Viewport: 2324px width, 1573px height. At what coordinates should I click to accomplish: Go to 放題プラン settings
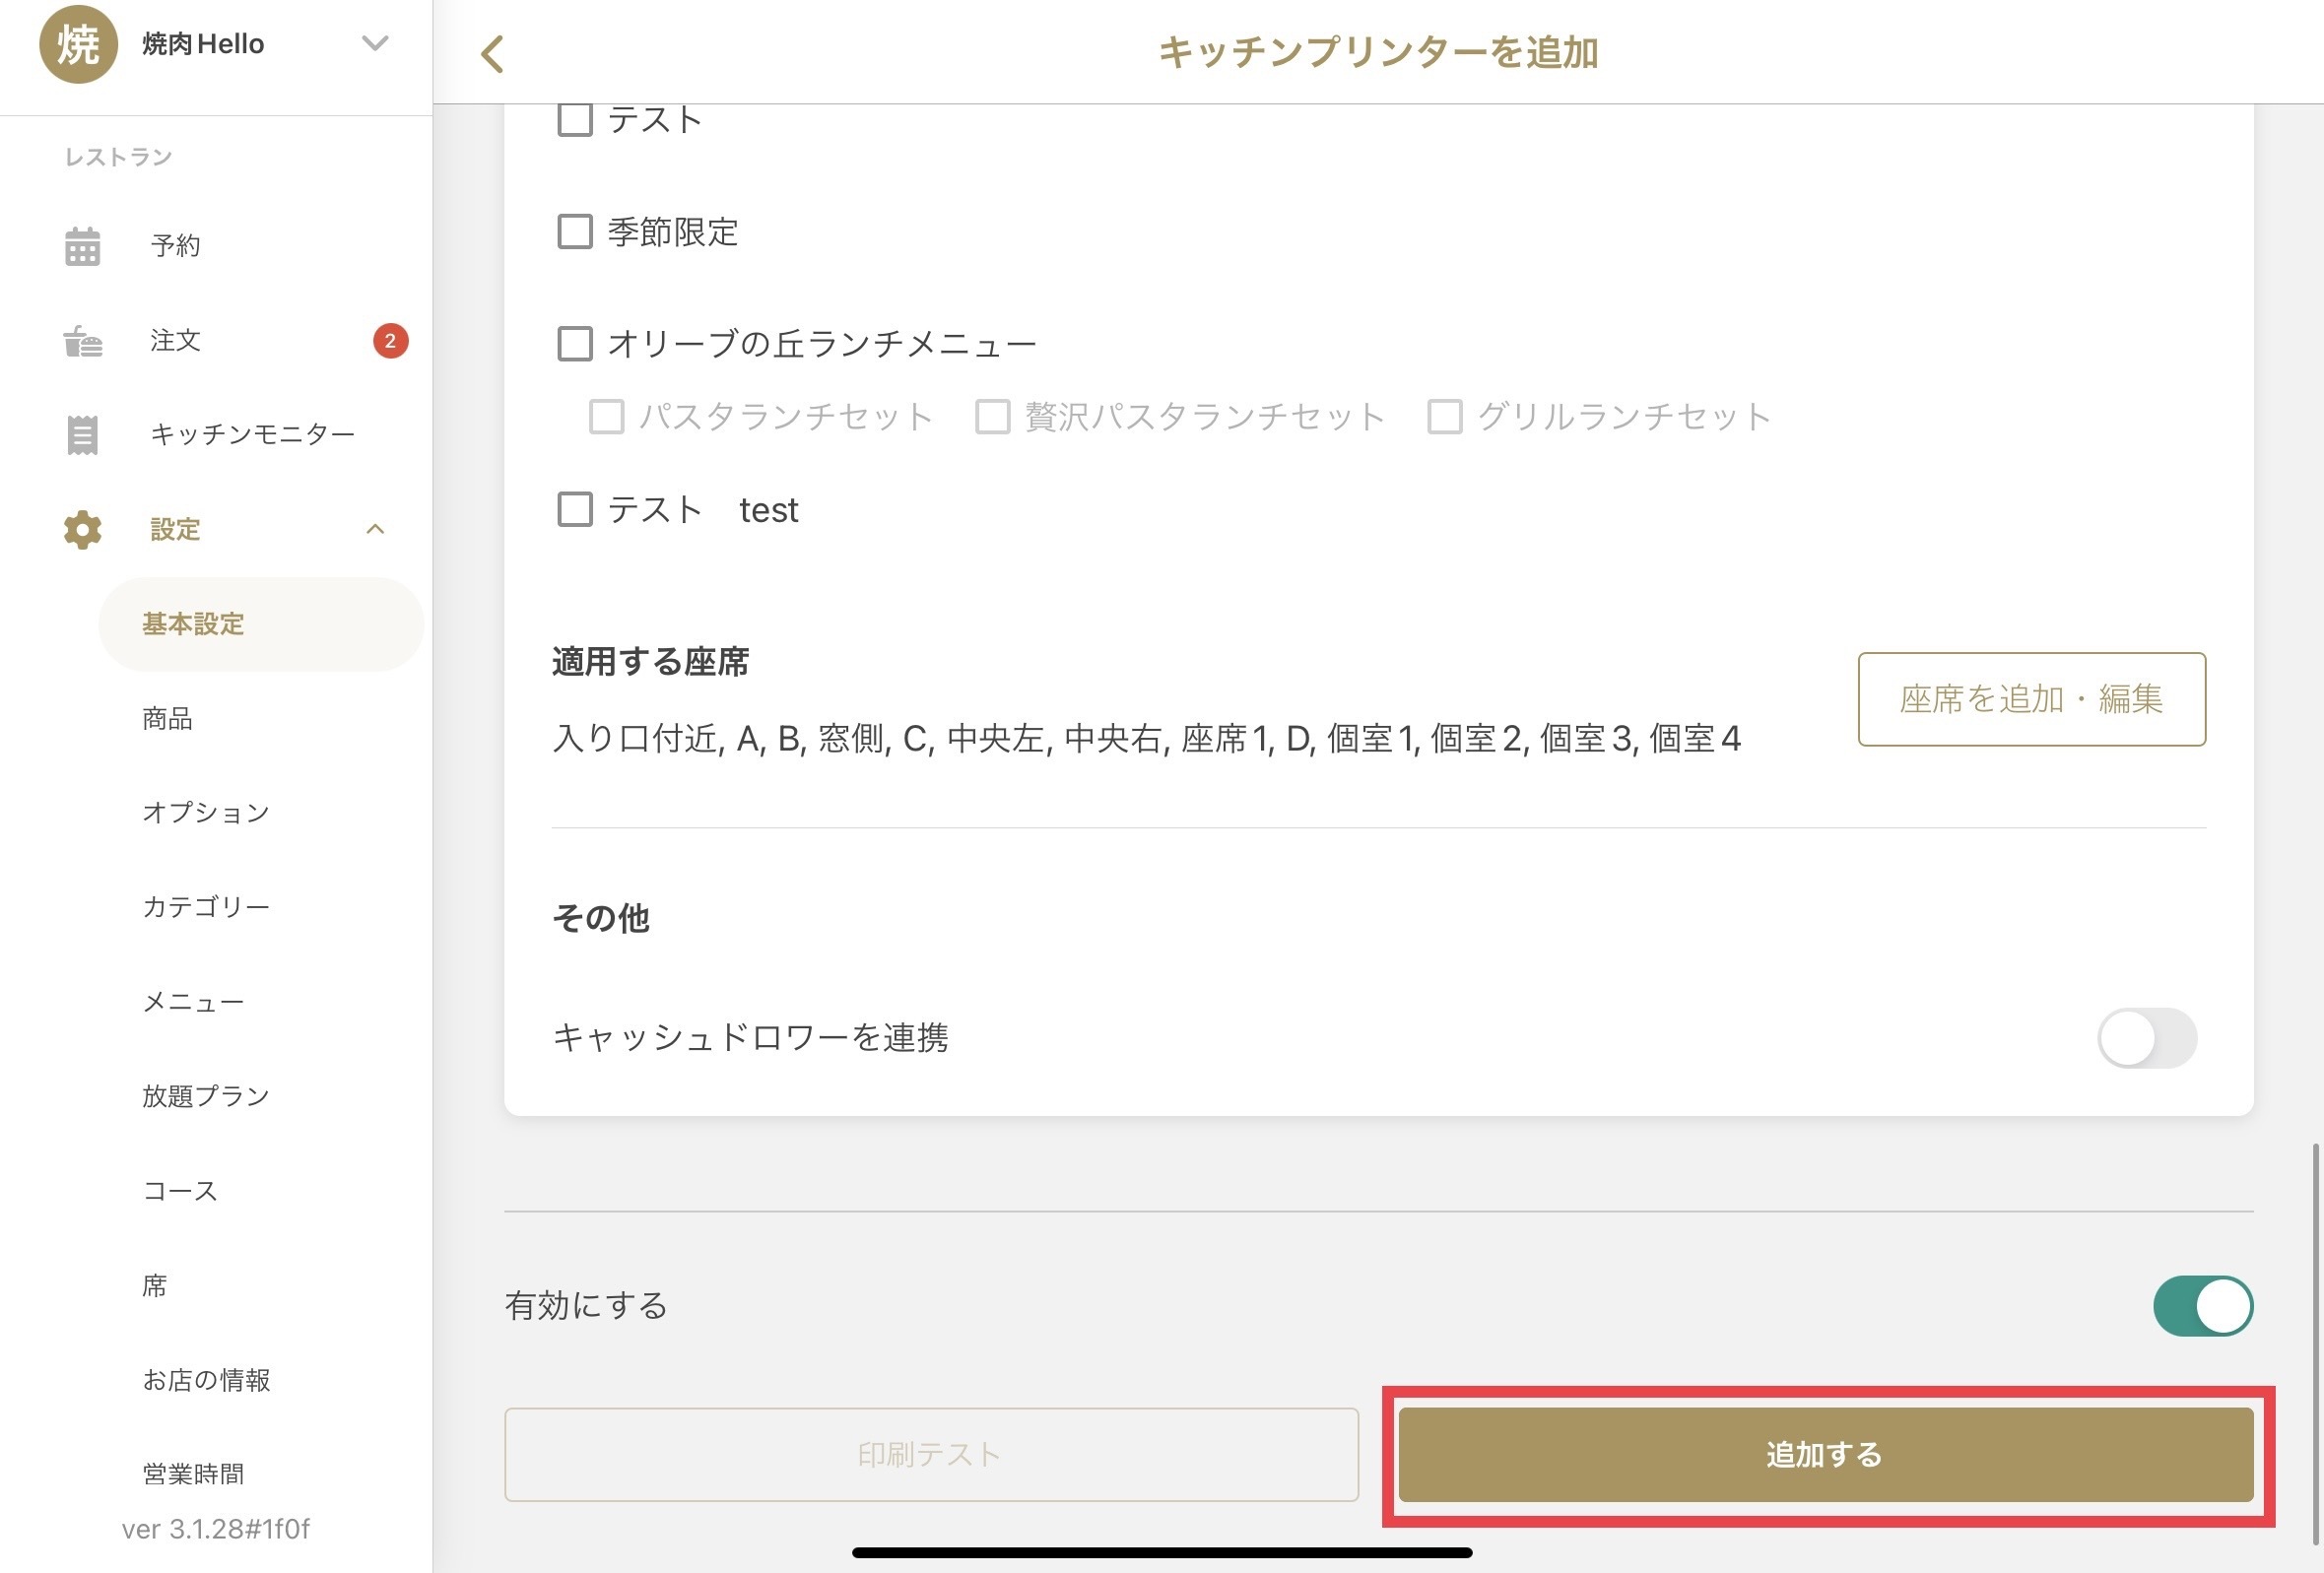(x=206, y=1096)
